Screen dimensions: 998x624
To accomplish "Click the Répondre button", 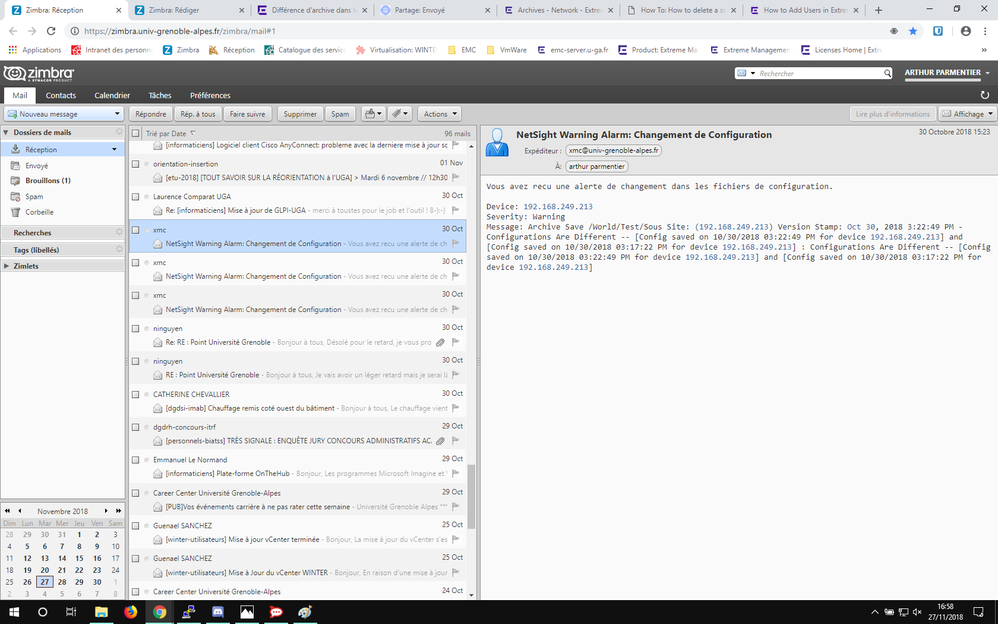I will click(x=150, y=114).
